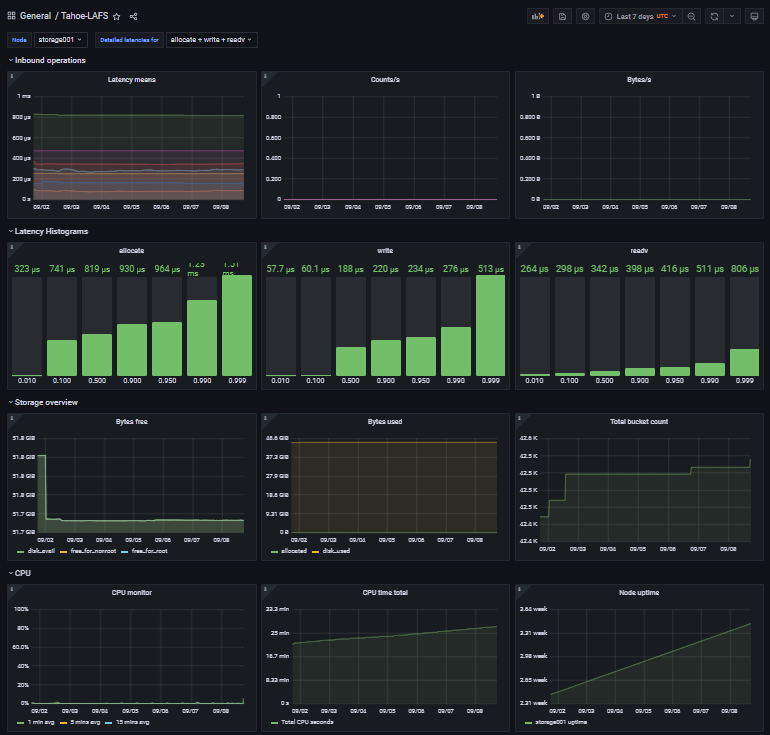Open the refresh interval dropdown arrow
Screen dimensions: 770x735
pyautogui.click(x=732, y=16)
